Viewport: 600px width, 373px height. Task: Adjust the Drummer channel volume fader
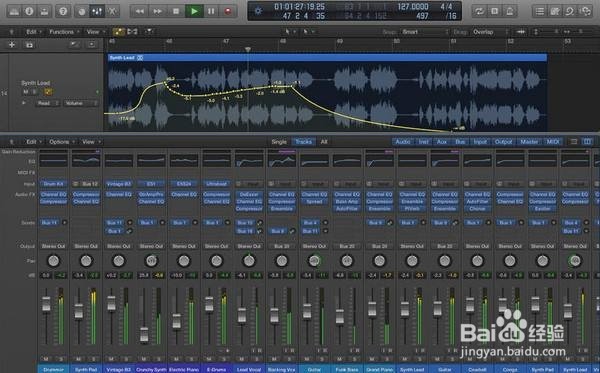coord(46,304)
